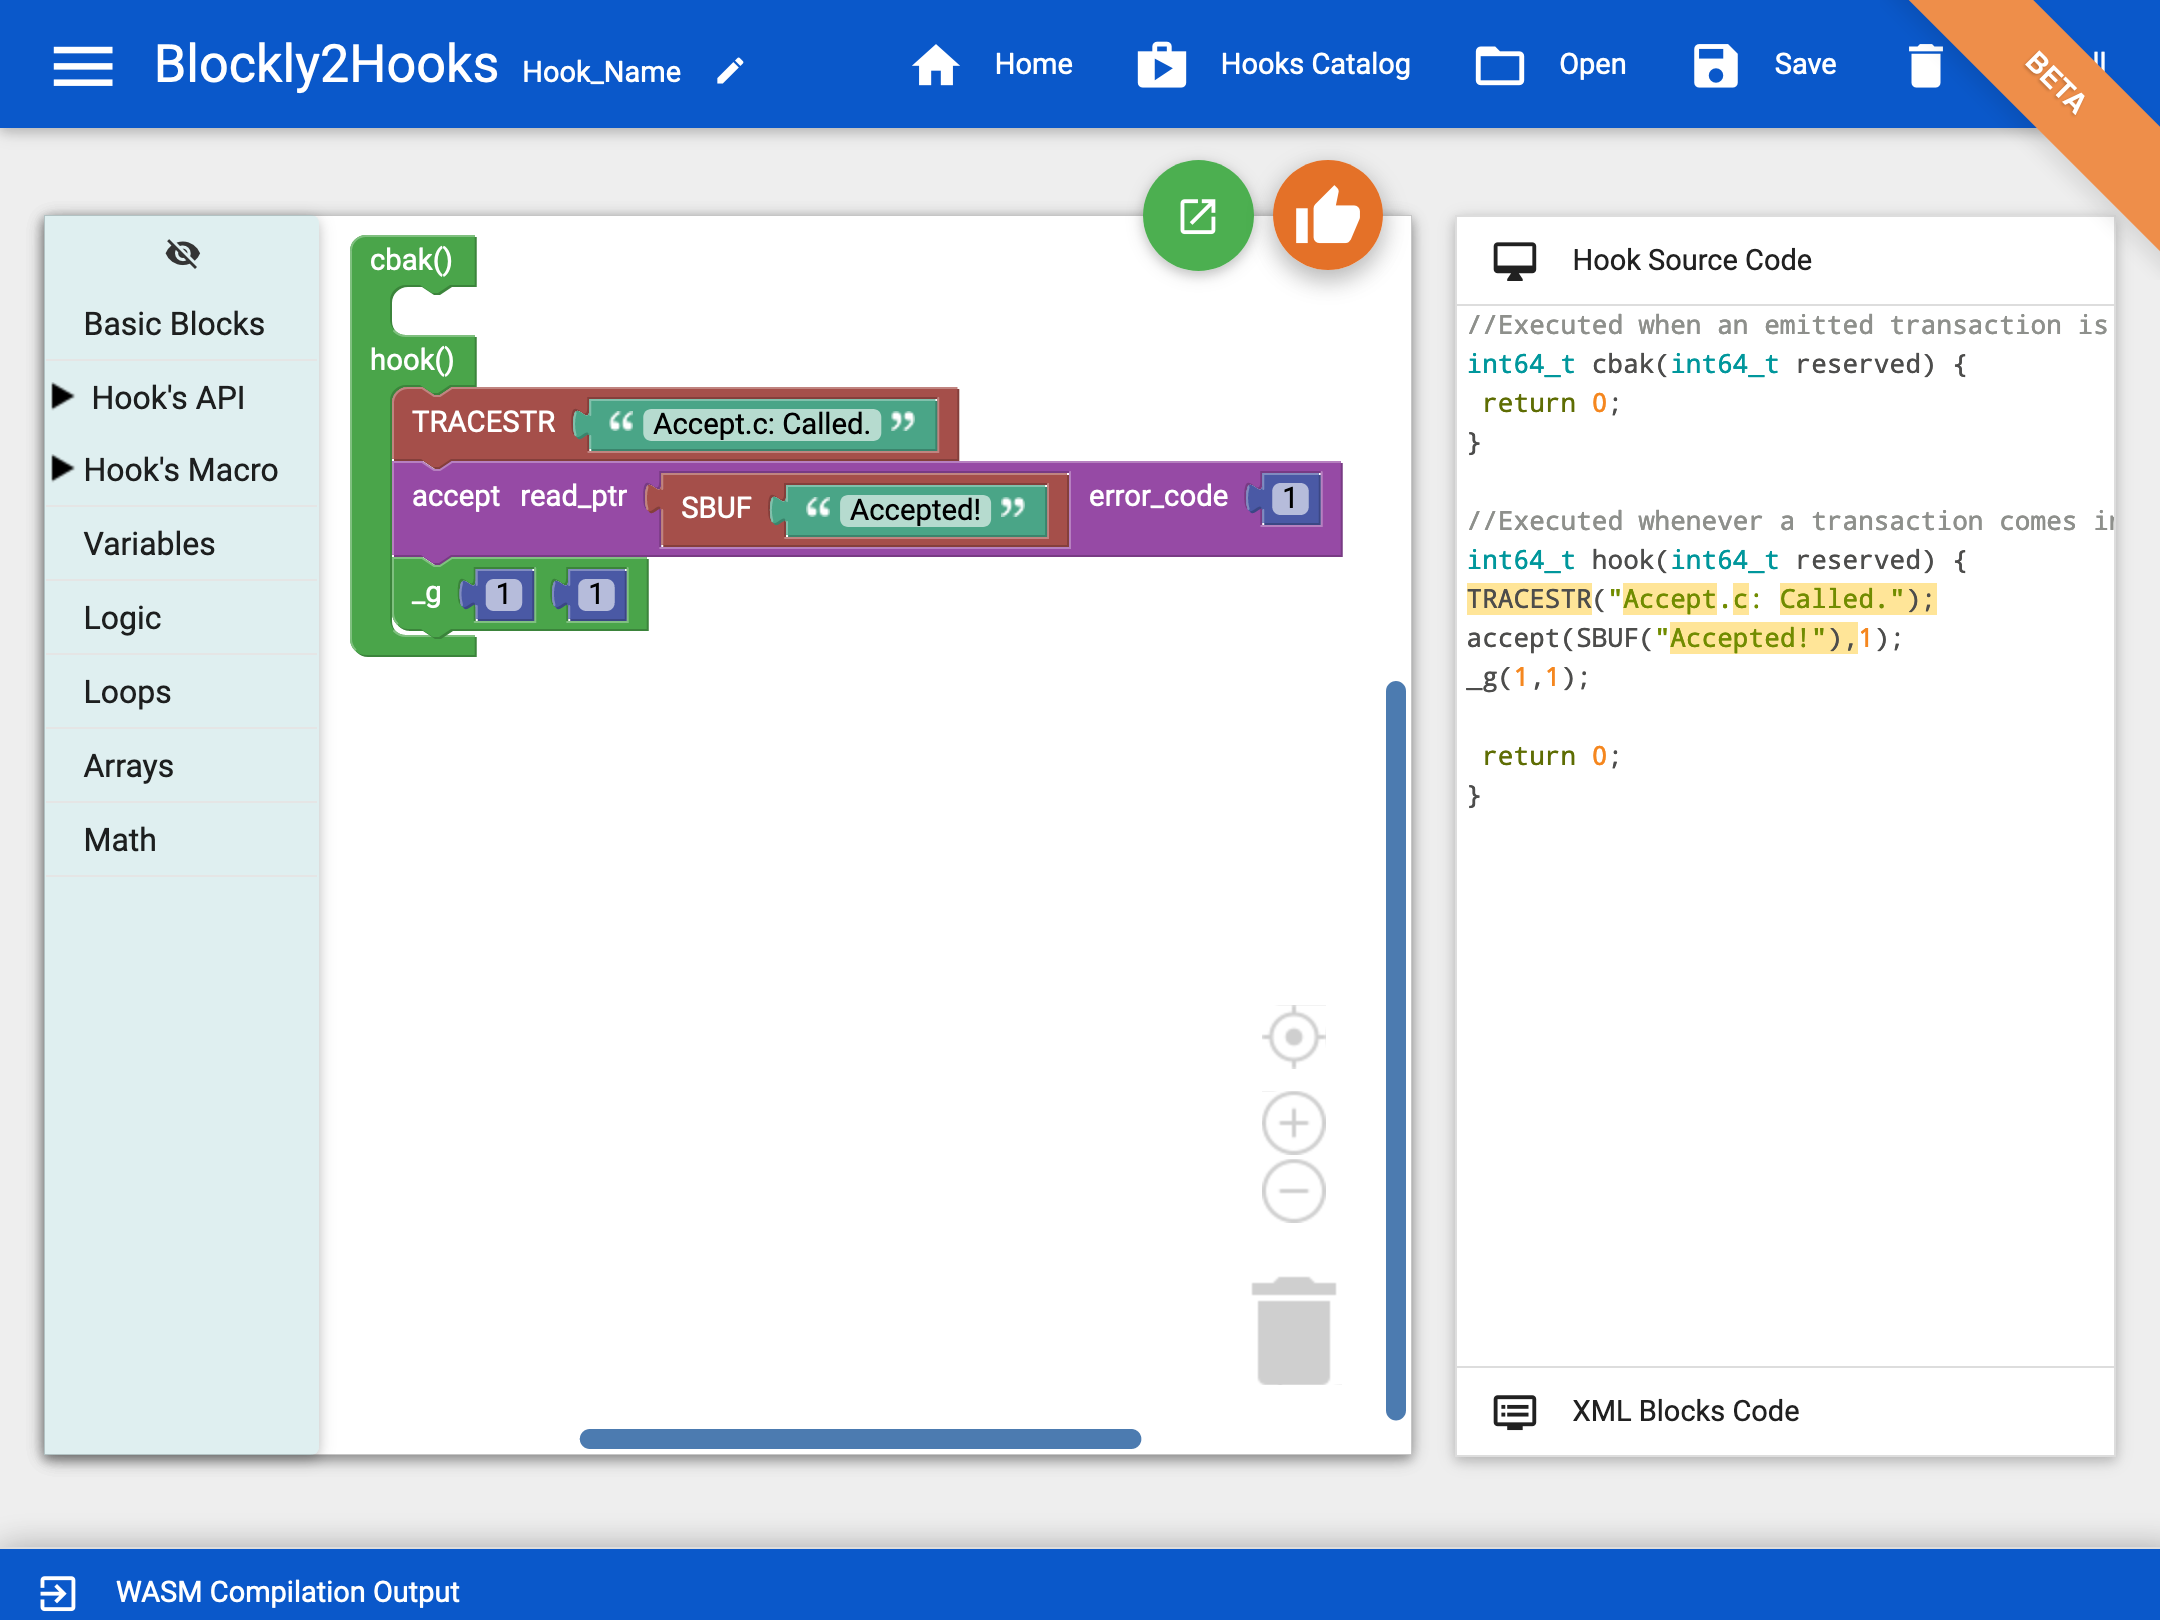Zoom in the Blockly workspace
2160x1620 pixels.
(x=1293, y=1123)
